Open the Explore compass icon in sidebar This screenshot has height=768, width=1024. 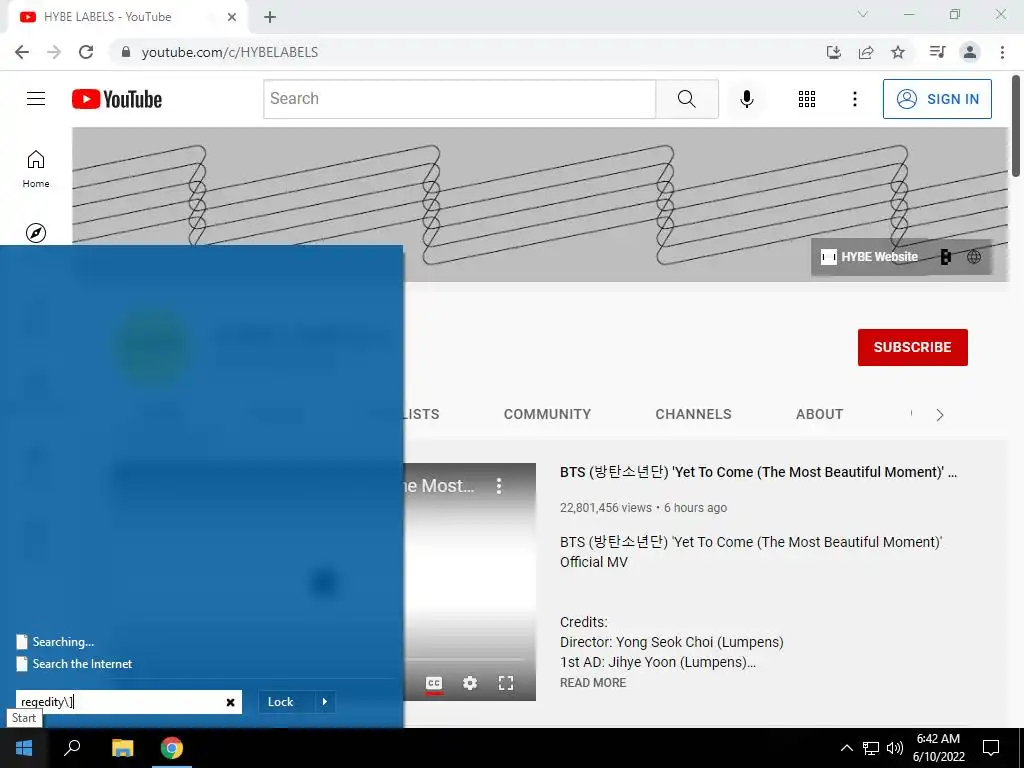36,232
